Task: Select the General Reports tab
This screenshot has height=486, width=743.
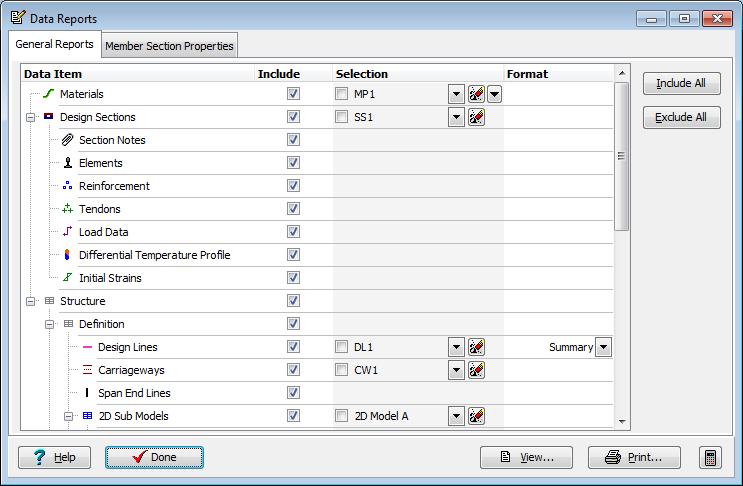Action: (x=54, y=44)
